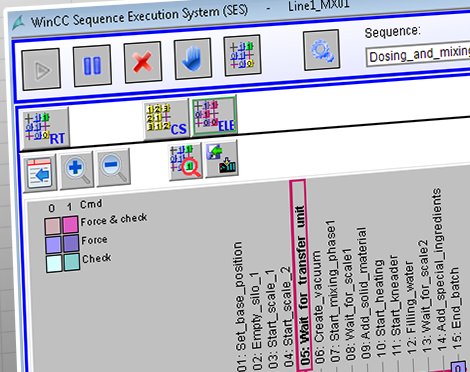Zoom in with the plus magnifier
Image resolution: width=470 pixels, height=372 pixels.
click(76, 169)
